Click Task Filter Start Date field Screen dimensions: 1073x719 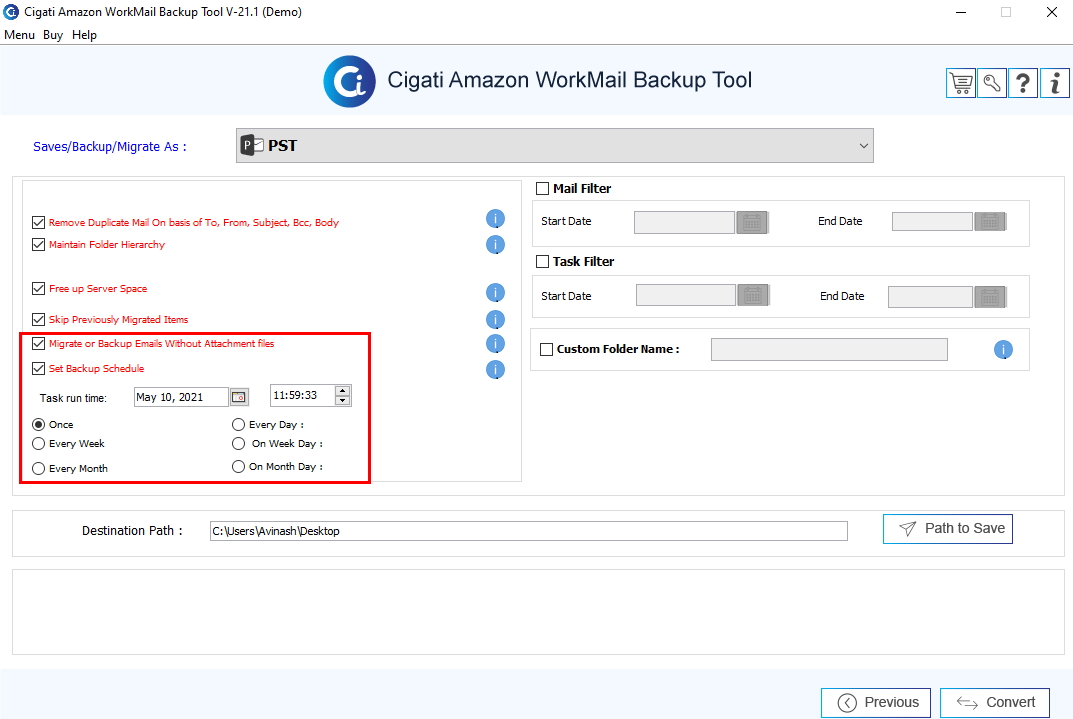tap(686, 296)
